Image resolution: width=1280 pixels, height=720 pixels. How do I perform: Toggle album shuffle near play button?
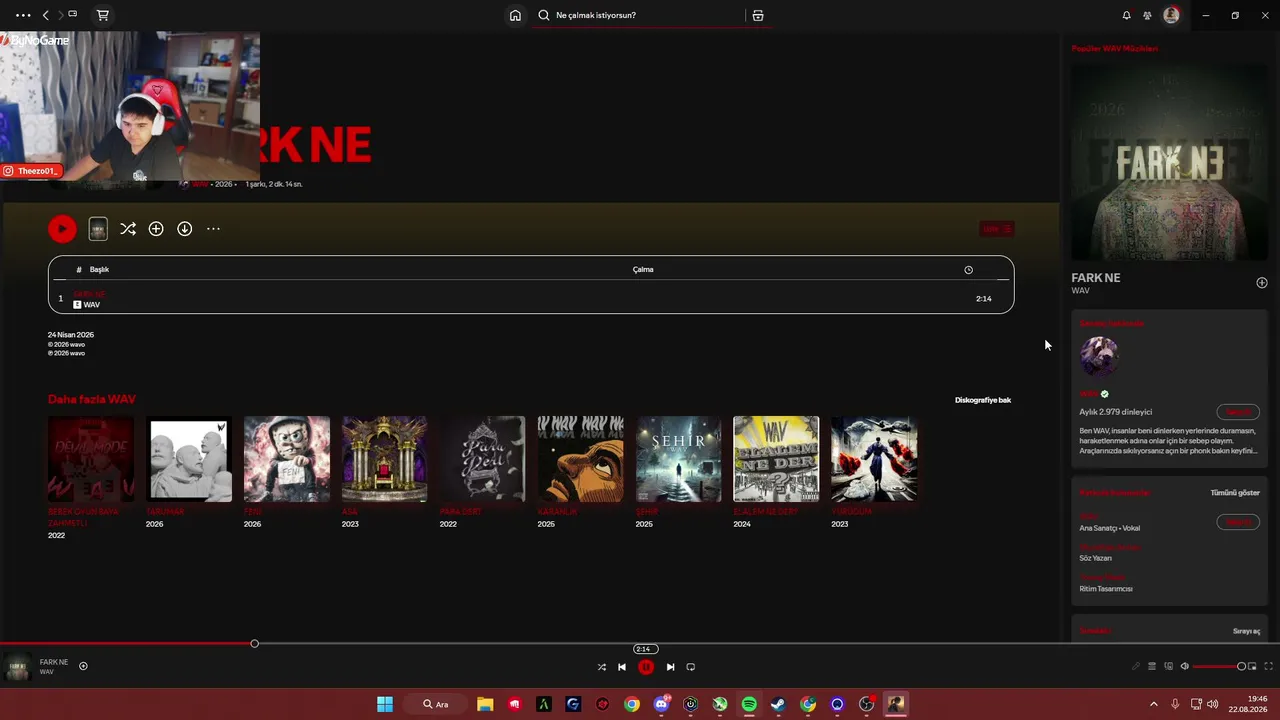[128, 229]
